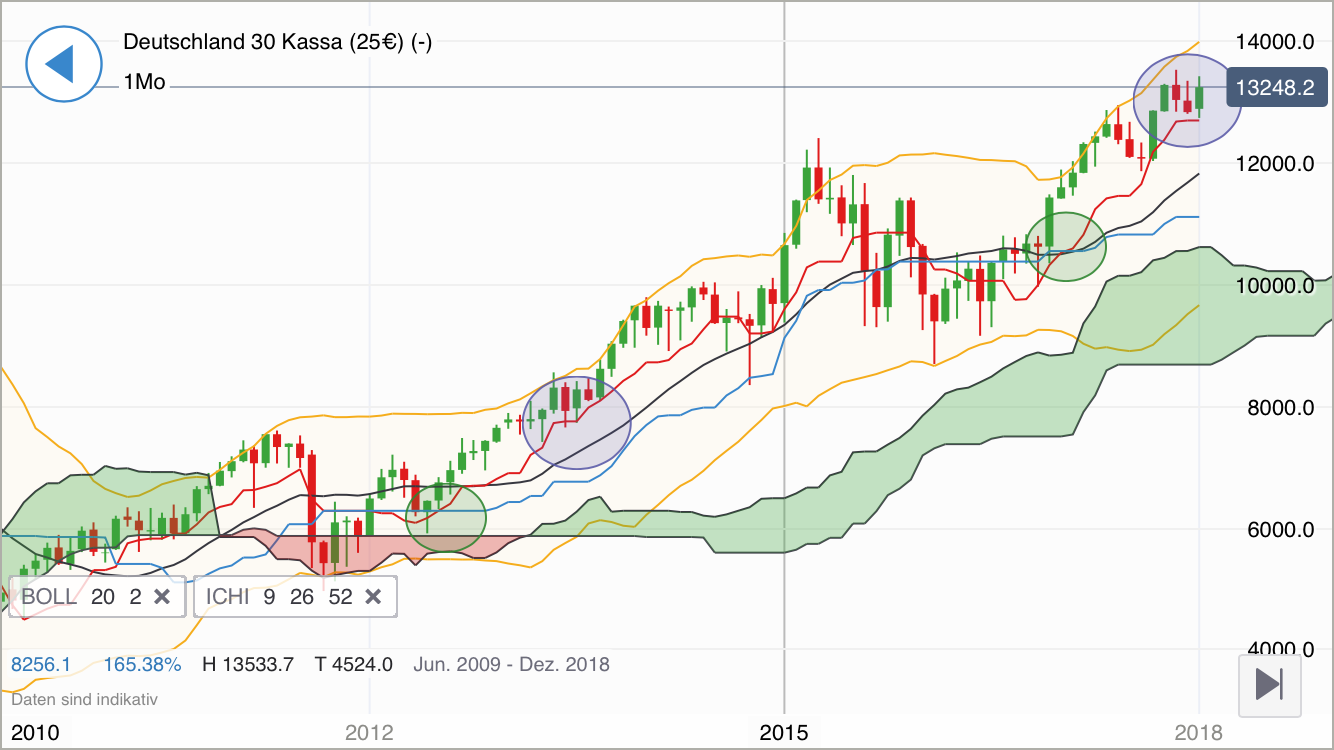Screen dimensions: 1334x750
Task: Click the current price label 13248.2
Action: pyautogui.click(x=1277, y=87)
